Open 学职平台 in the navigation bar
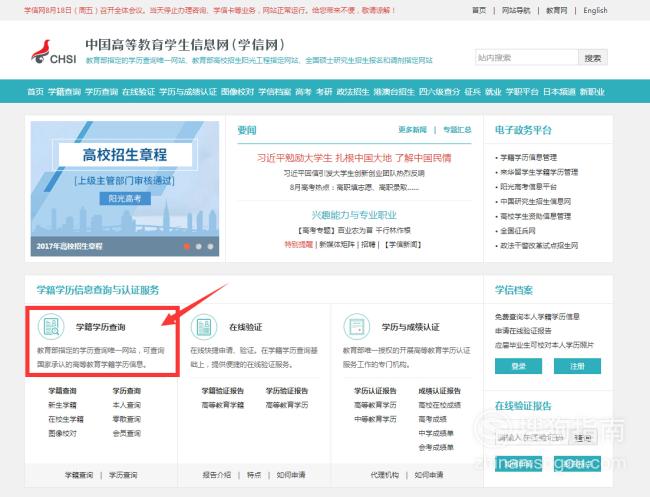 522,92
